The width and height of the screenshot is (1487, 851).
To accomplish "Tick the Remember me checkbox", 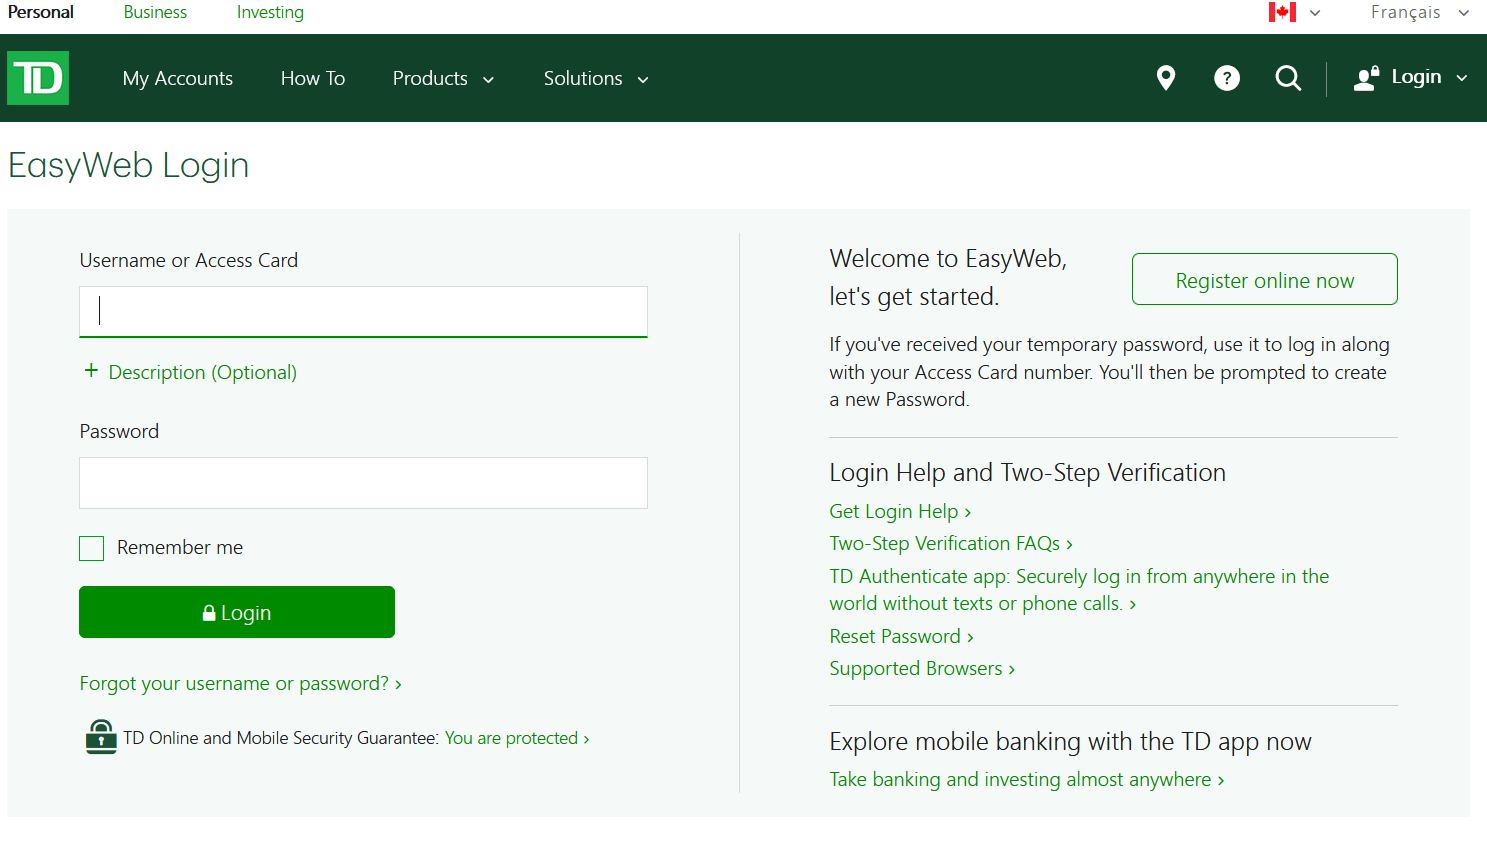I will point(92,548).
